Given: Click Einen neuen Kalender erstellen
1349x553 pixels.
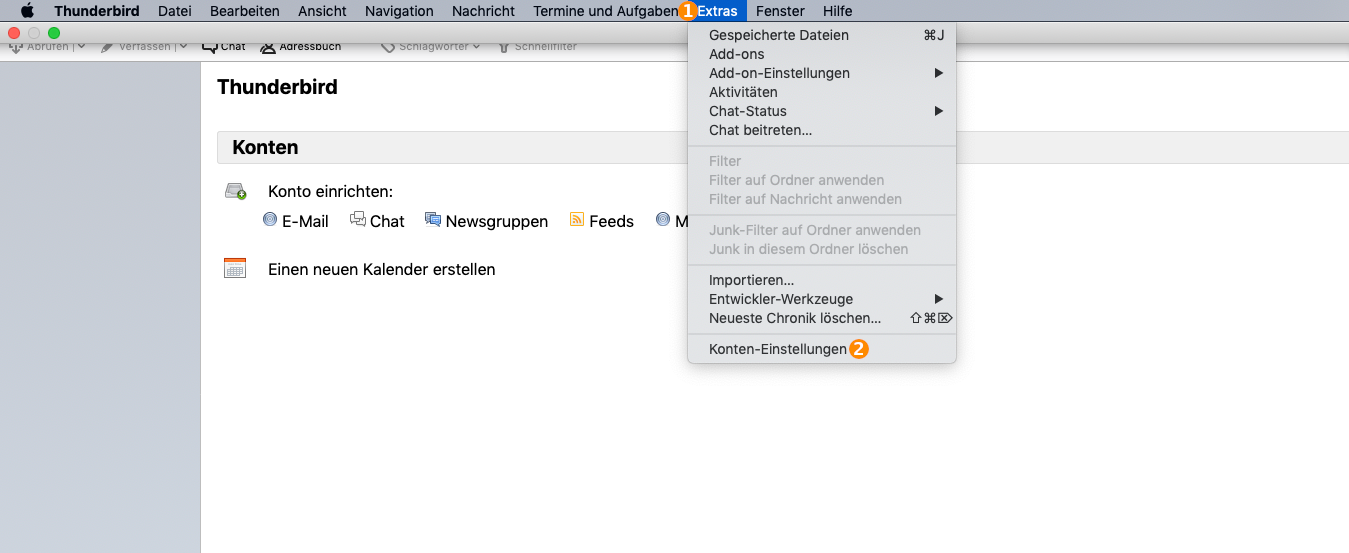Looking at the screenshot, I should pos(381,270).
